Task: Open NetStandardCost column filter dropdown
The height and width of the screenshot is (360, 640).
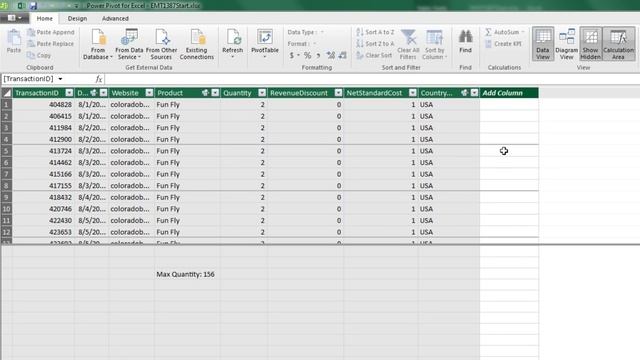Action: pos(413,93)
